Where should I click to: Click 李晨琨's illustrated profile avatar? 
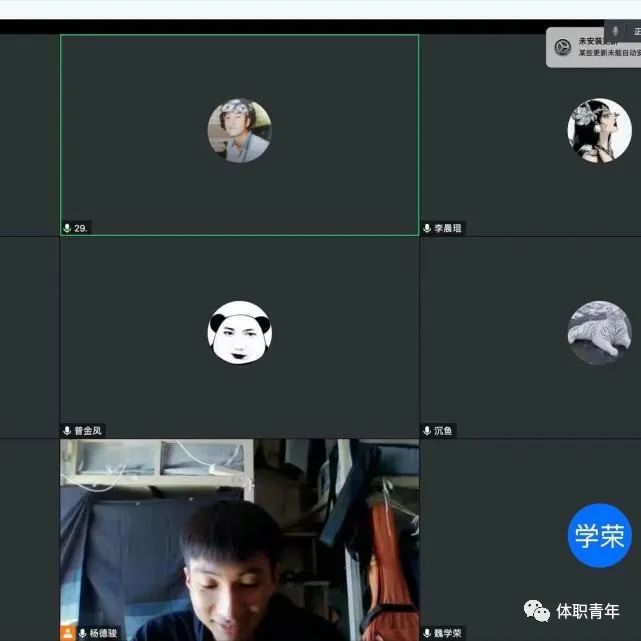pos(599,130)
